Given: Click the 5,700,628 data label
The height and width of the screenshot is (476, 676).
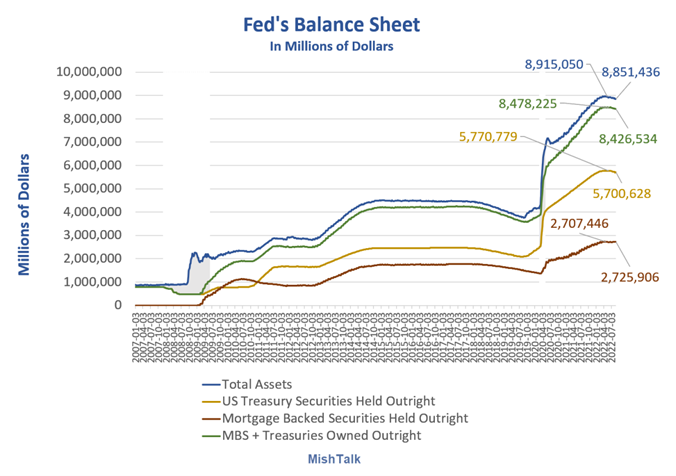Looking at the screenshot, I should point(622,194).
